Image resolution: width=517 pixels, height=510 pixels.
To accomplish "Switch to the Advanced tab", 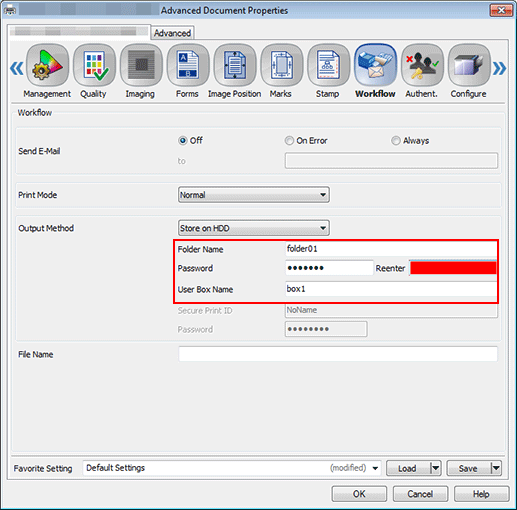I will pyautogui.click(x=172, y=33).
